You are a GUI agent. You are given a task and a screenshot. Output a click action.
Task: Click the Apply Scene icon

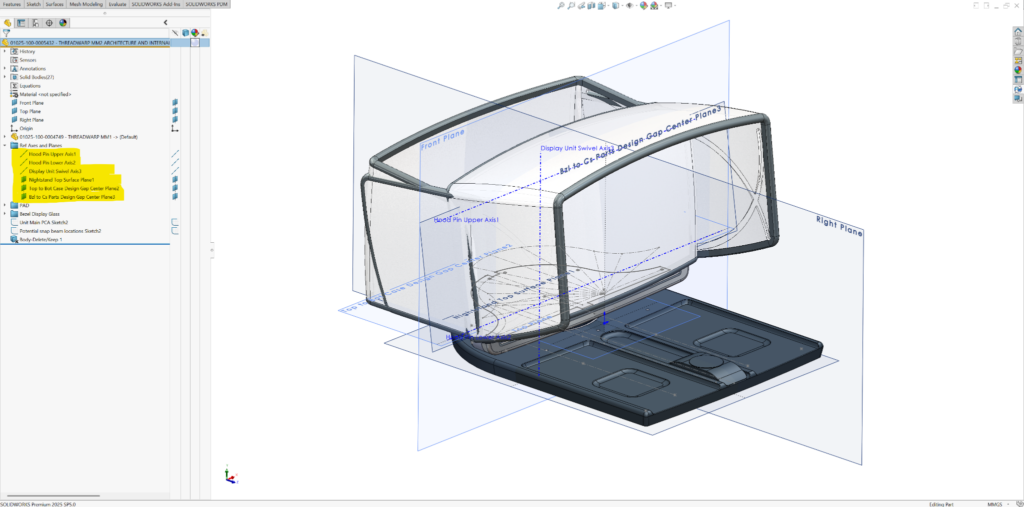[x=654, y=5]
